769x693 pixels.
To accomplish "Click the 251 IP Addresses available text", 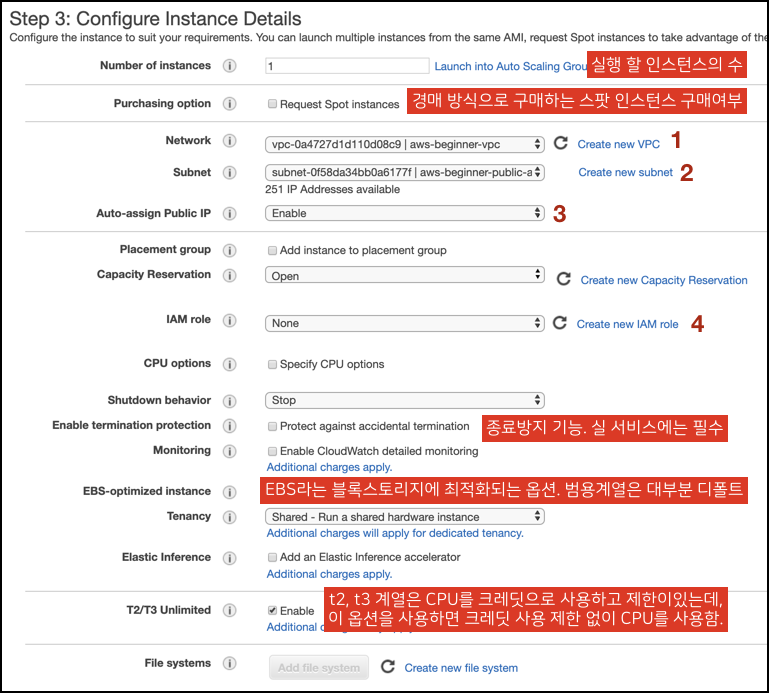I will 333,189.
